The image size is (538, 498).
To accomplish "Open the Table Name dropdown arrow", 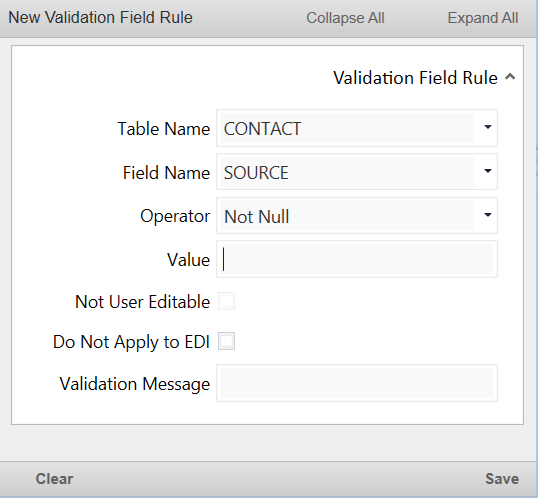I will 488,128.
